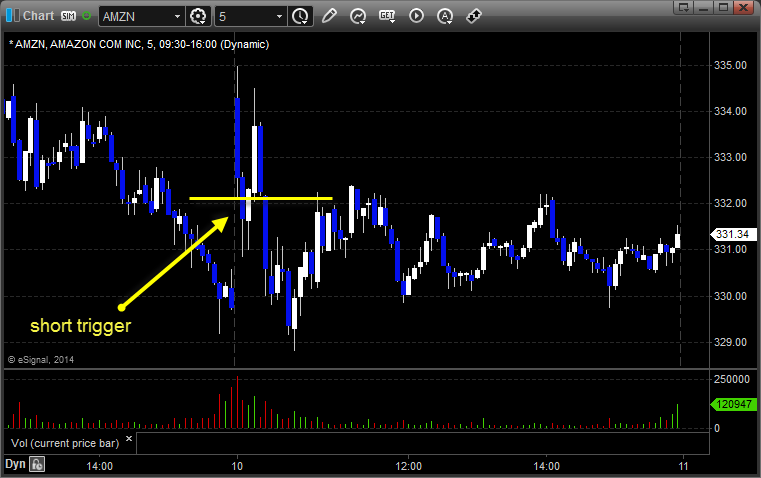Open the alerts A icon menu
This screenshot has width=761, height=478.
click(445, 16)
